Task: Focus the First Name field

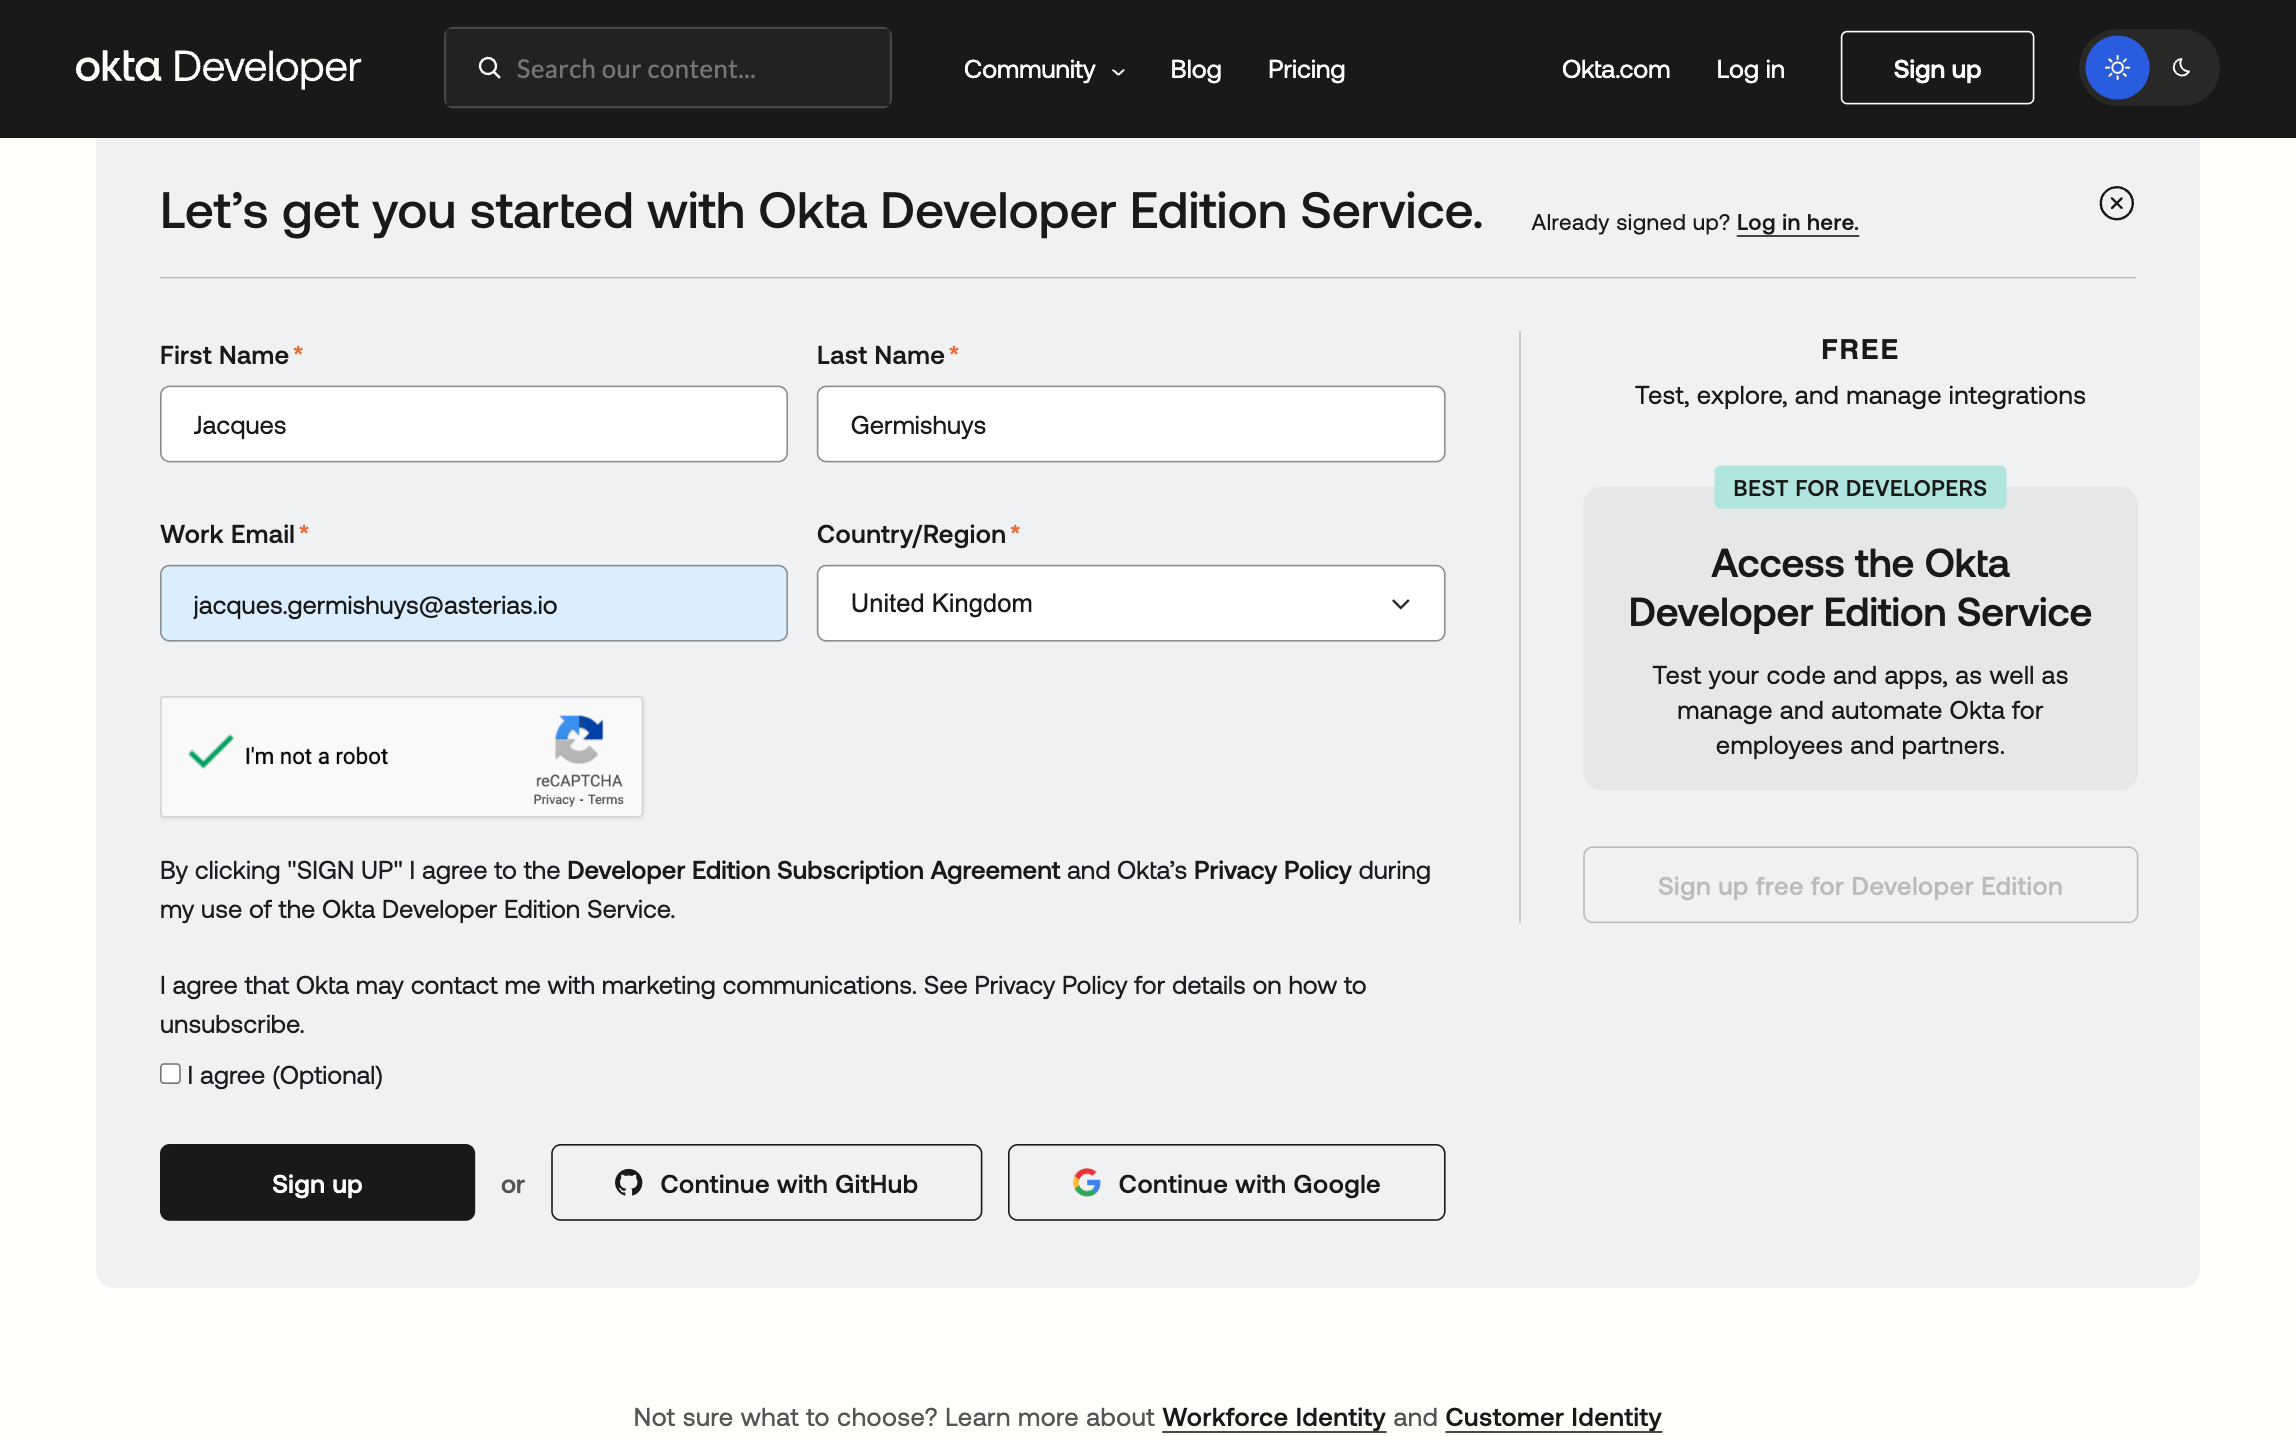Action: 473,424
